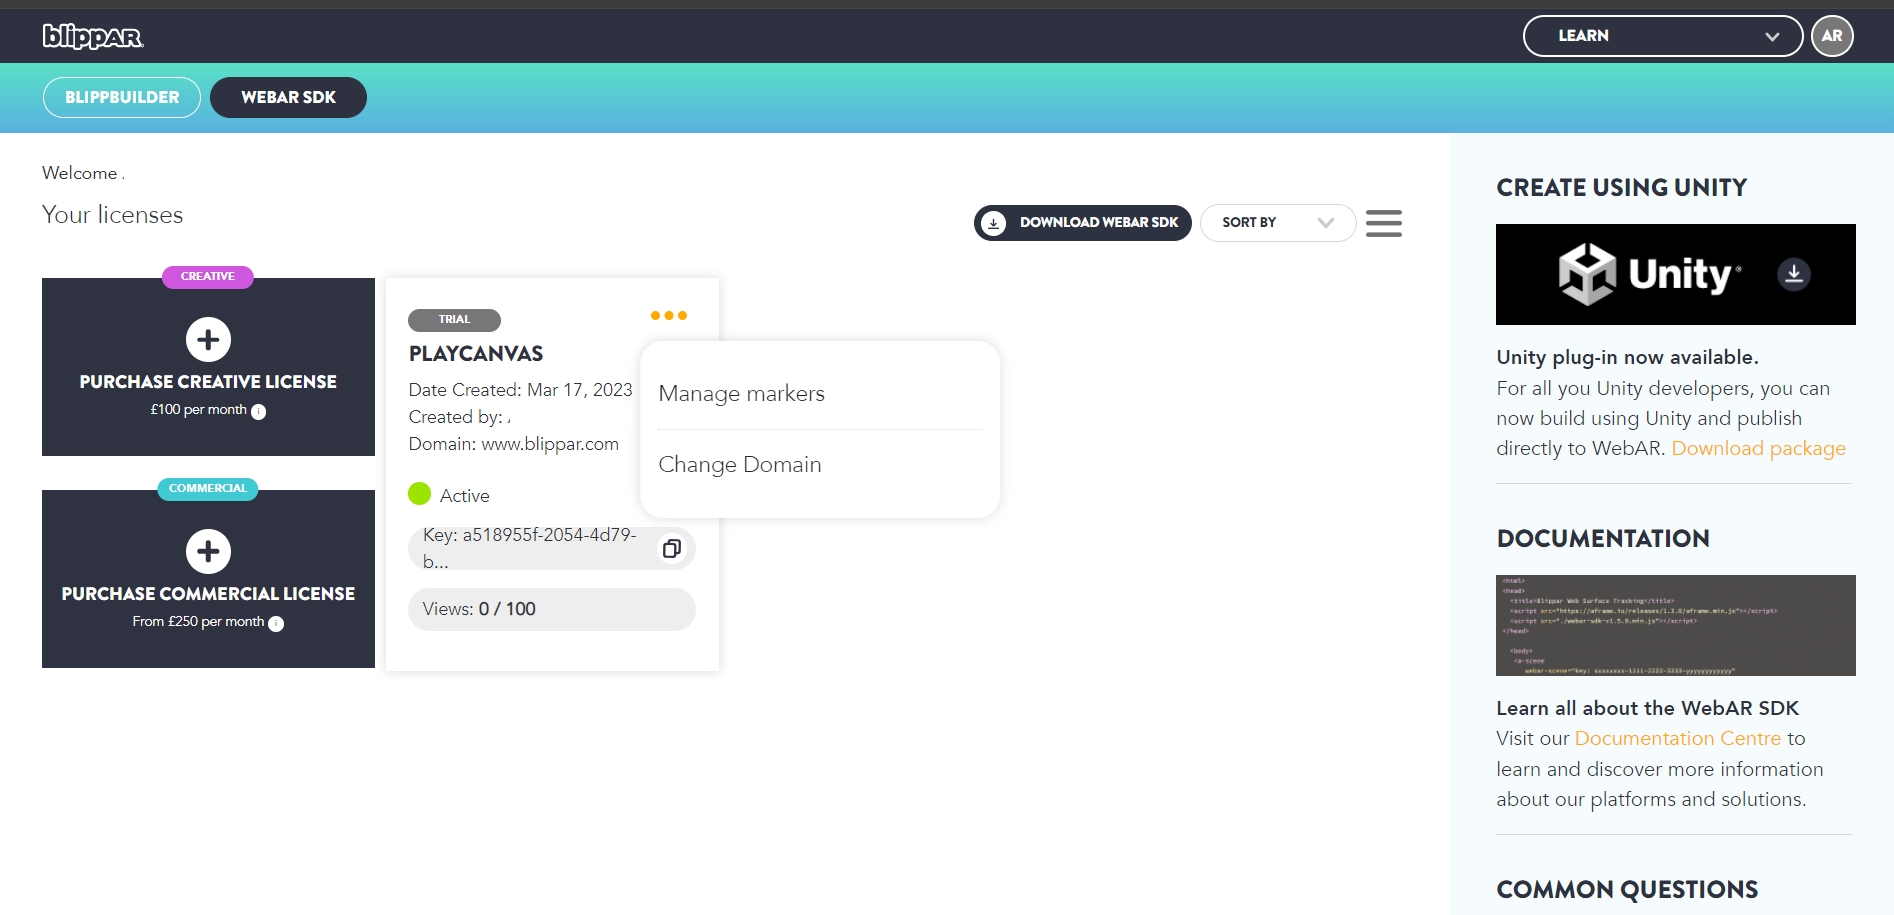Copy the license key with copy icon

672,548
